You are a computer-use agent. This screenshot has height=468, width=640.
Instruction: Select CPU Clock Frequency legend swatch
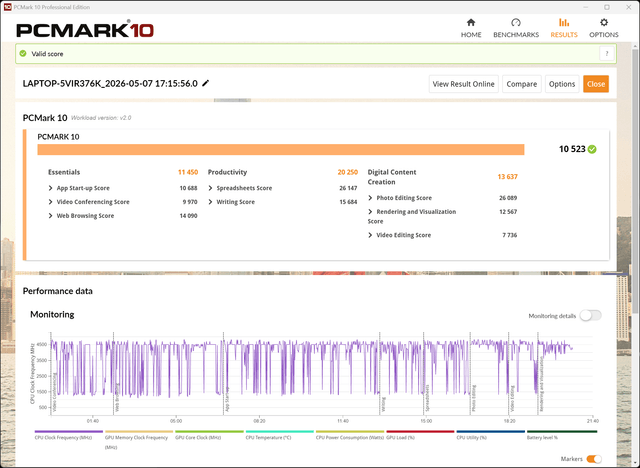(x=69, y=431)
